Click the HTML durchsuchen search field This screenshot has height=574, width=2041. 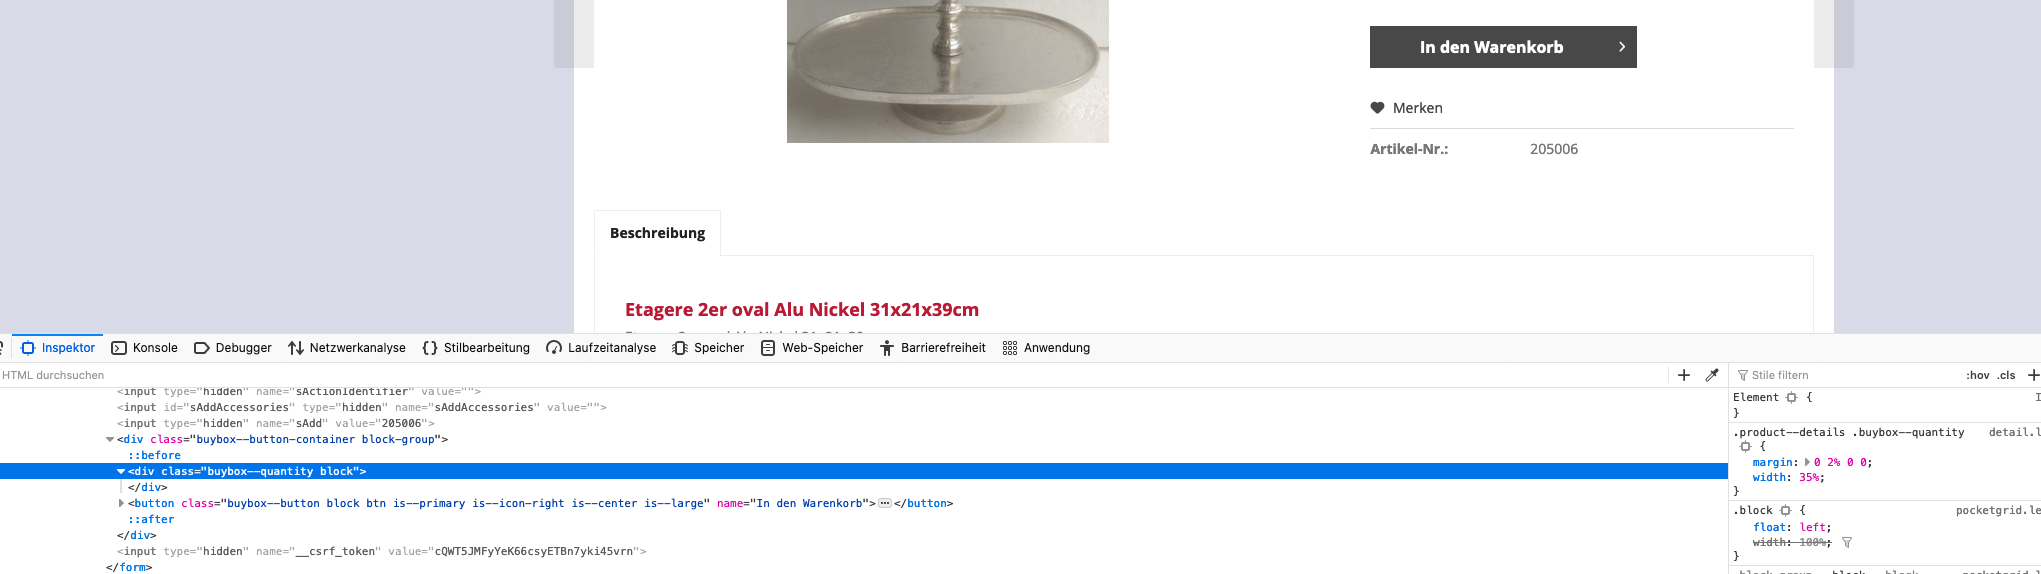click(x=830, y=375)
